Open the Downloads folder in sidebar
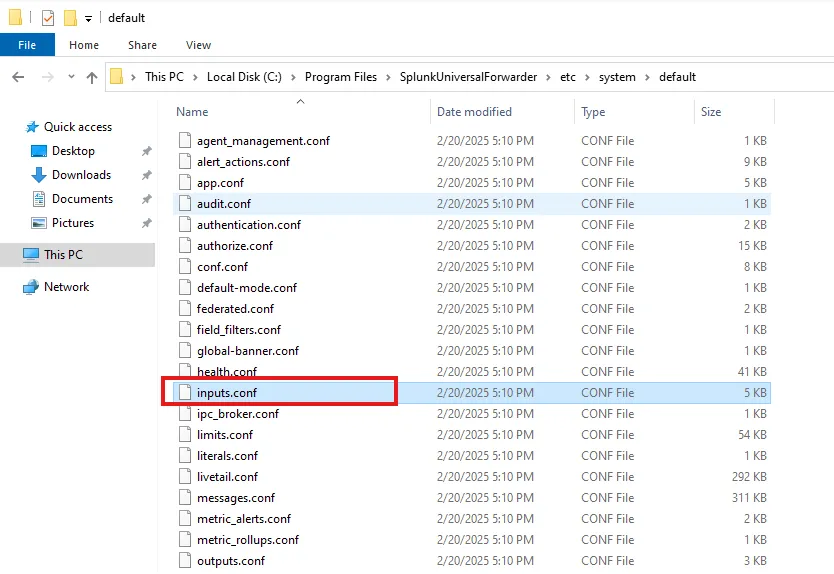The height and width of the screenshot is (574, 834). point(81,175)
